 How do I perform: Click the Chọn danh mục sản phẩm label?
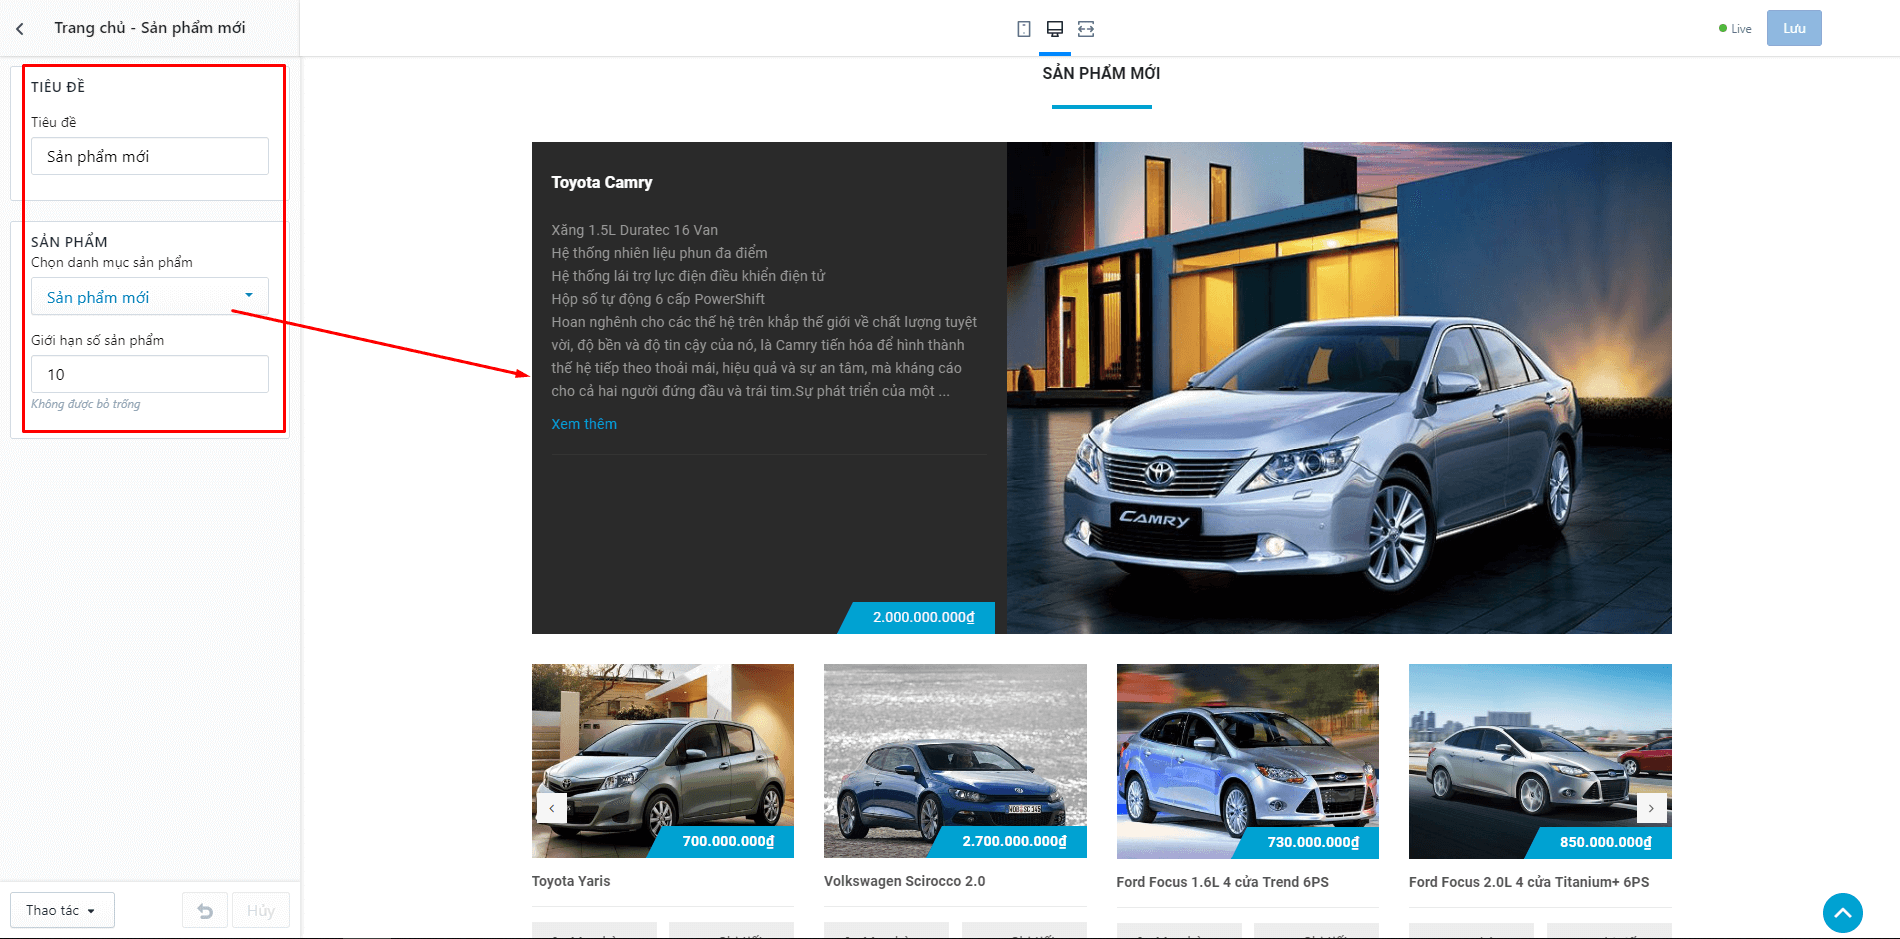[112, 262]
